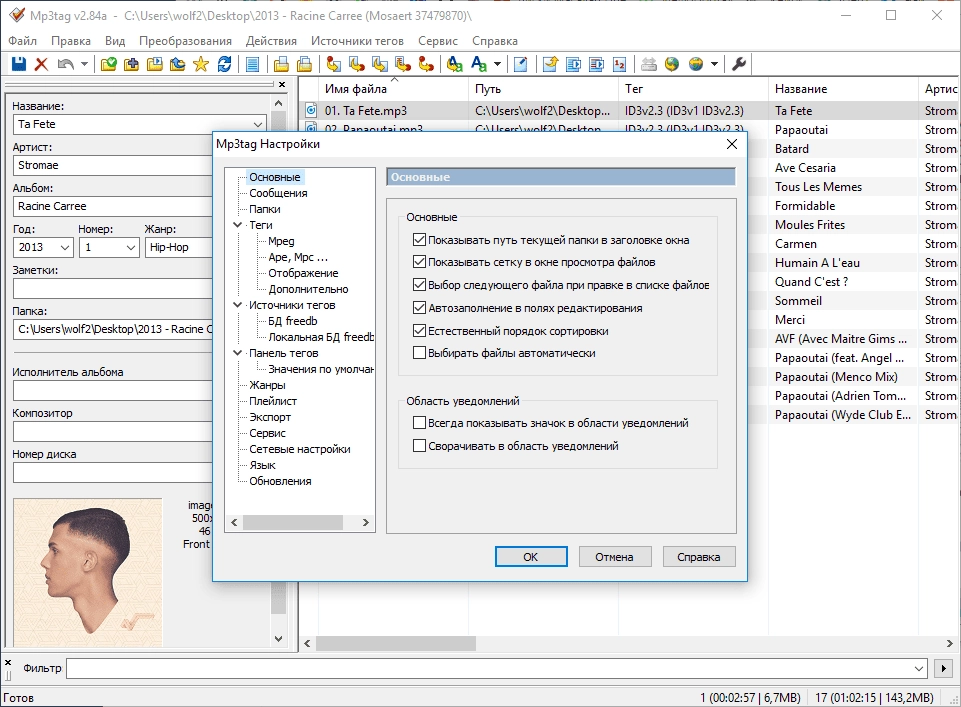Click the file icon of 01. Ta Fete.mp3
The image size is (961, 707).
(311, 110)
